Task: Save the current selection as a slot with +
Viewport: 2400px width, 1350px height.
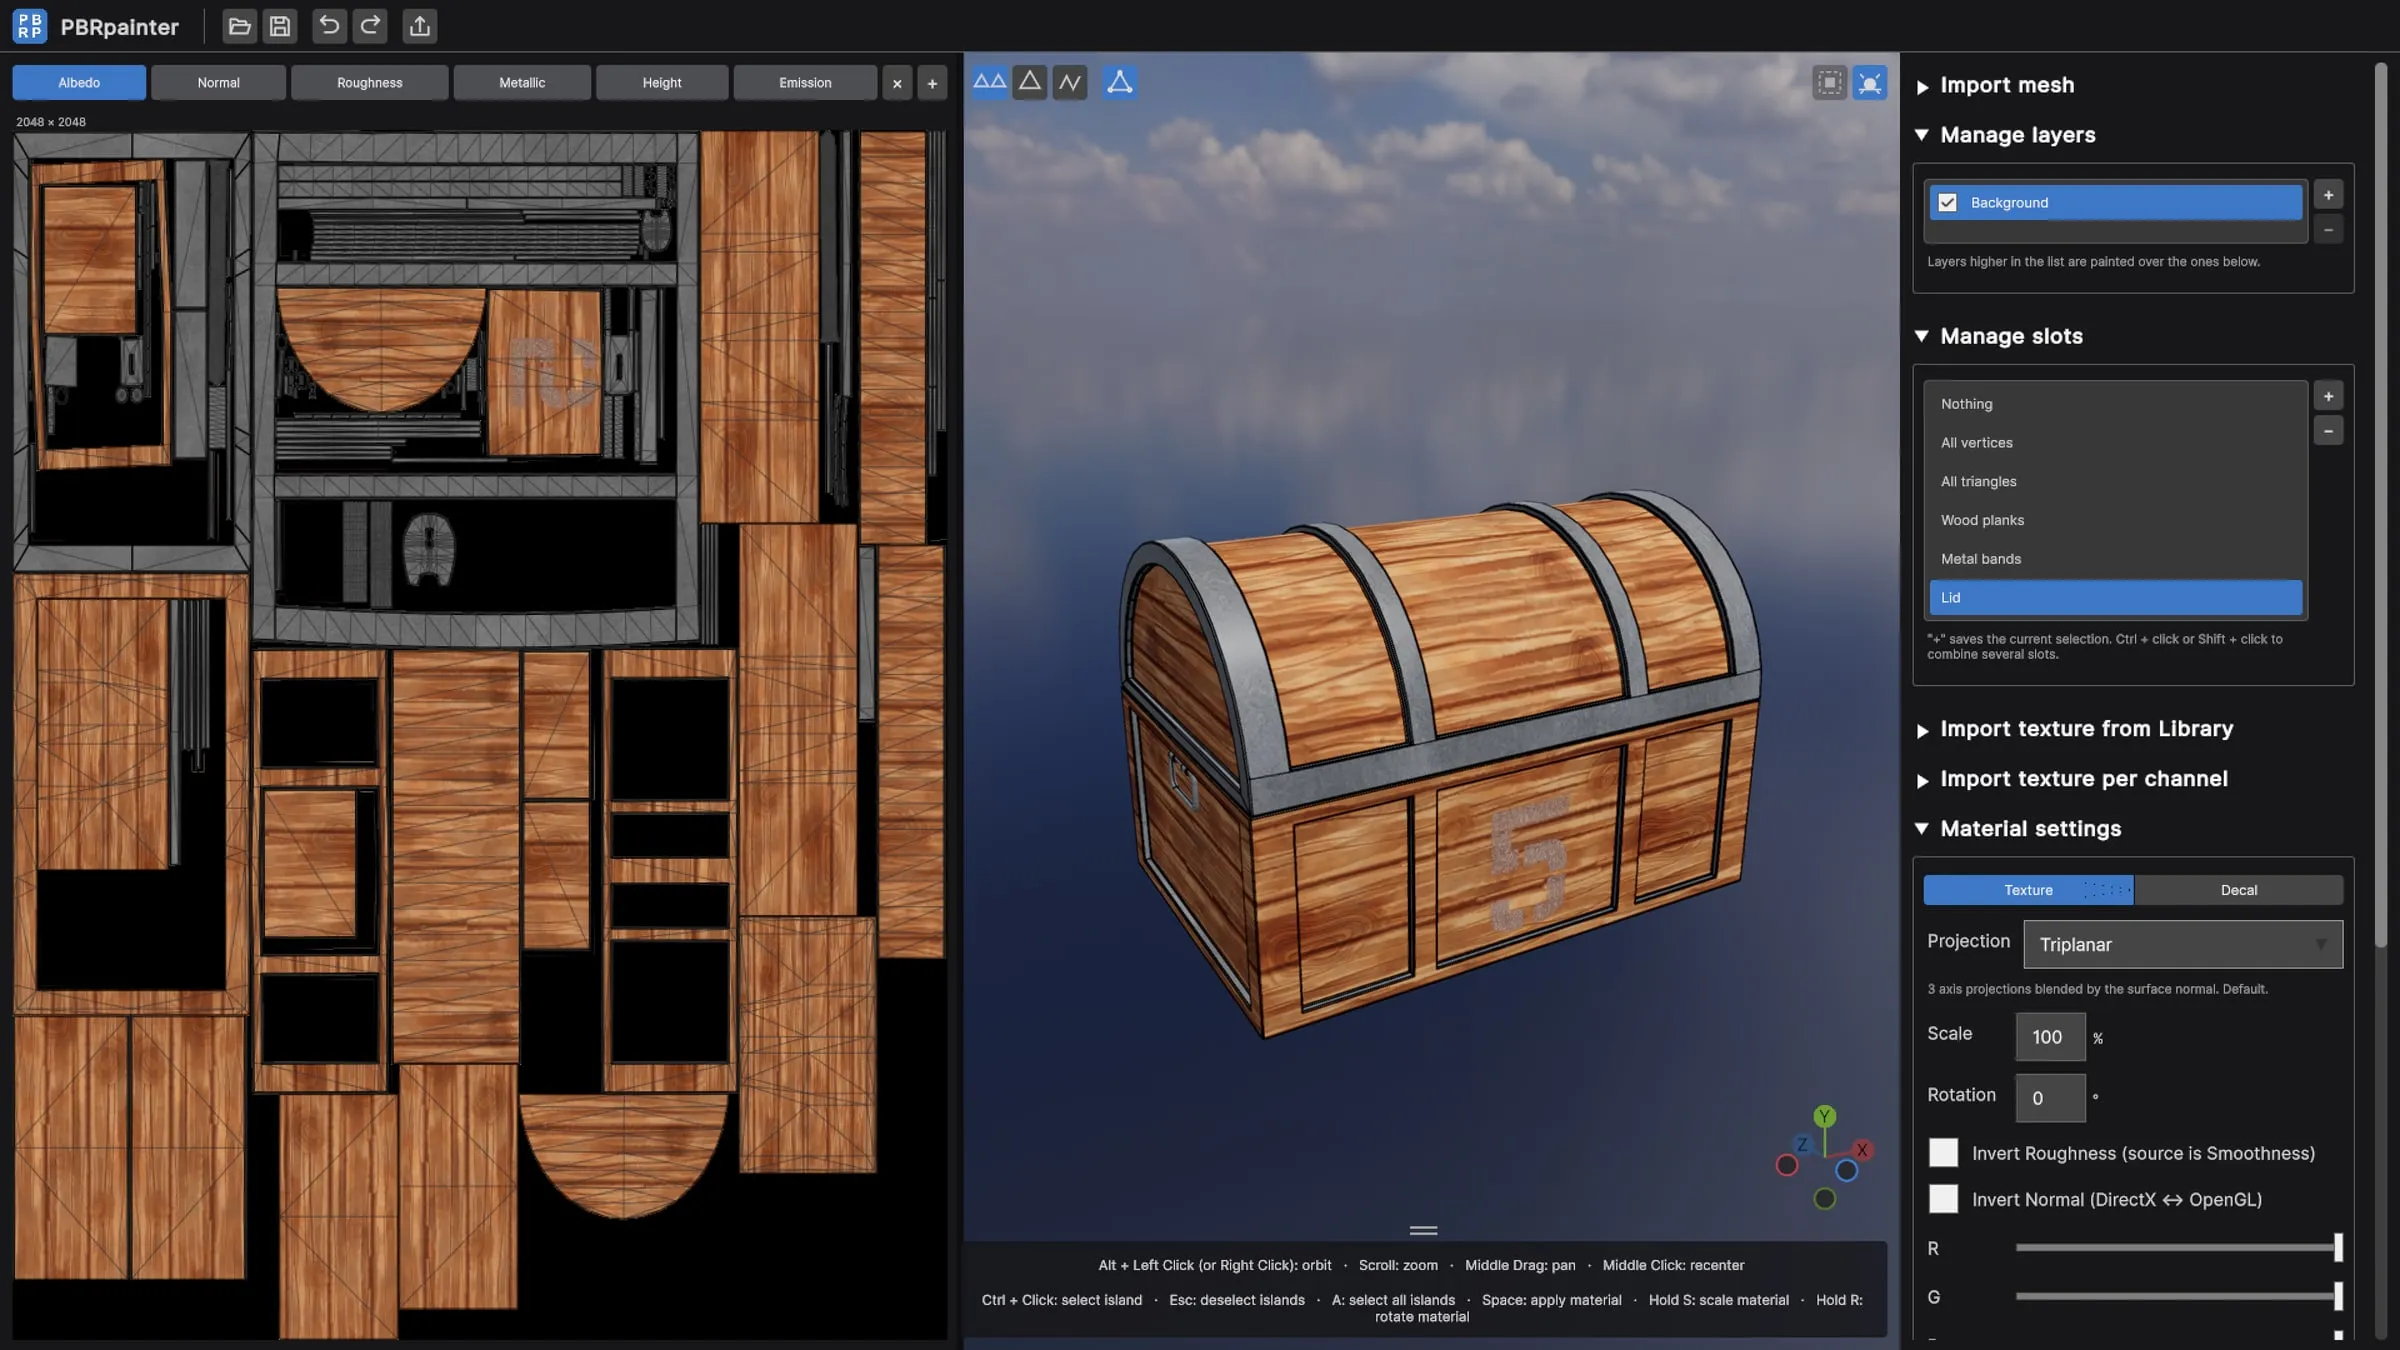Action: [2328, 397]
